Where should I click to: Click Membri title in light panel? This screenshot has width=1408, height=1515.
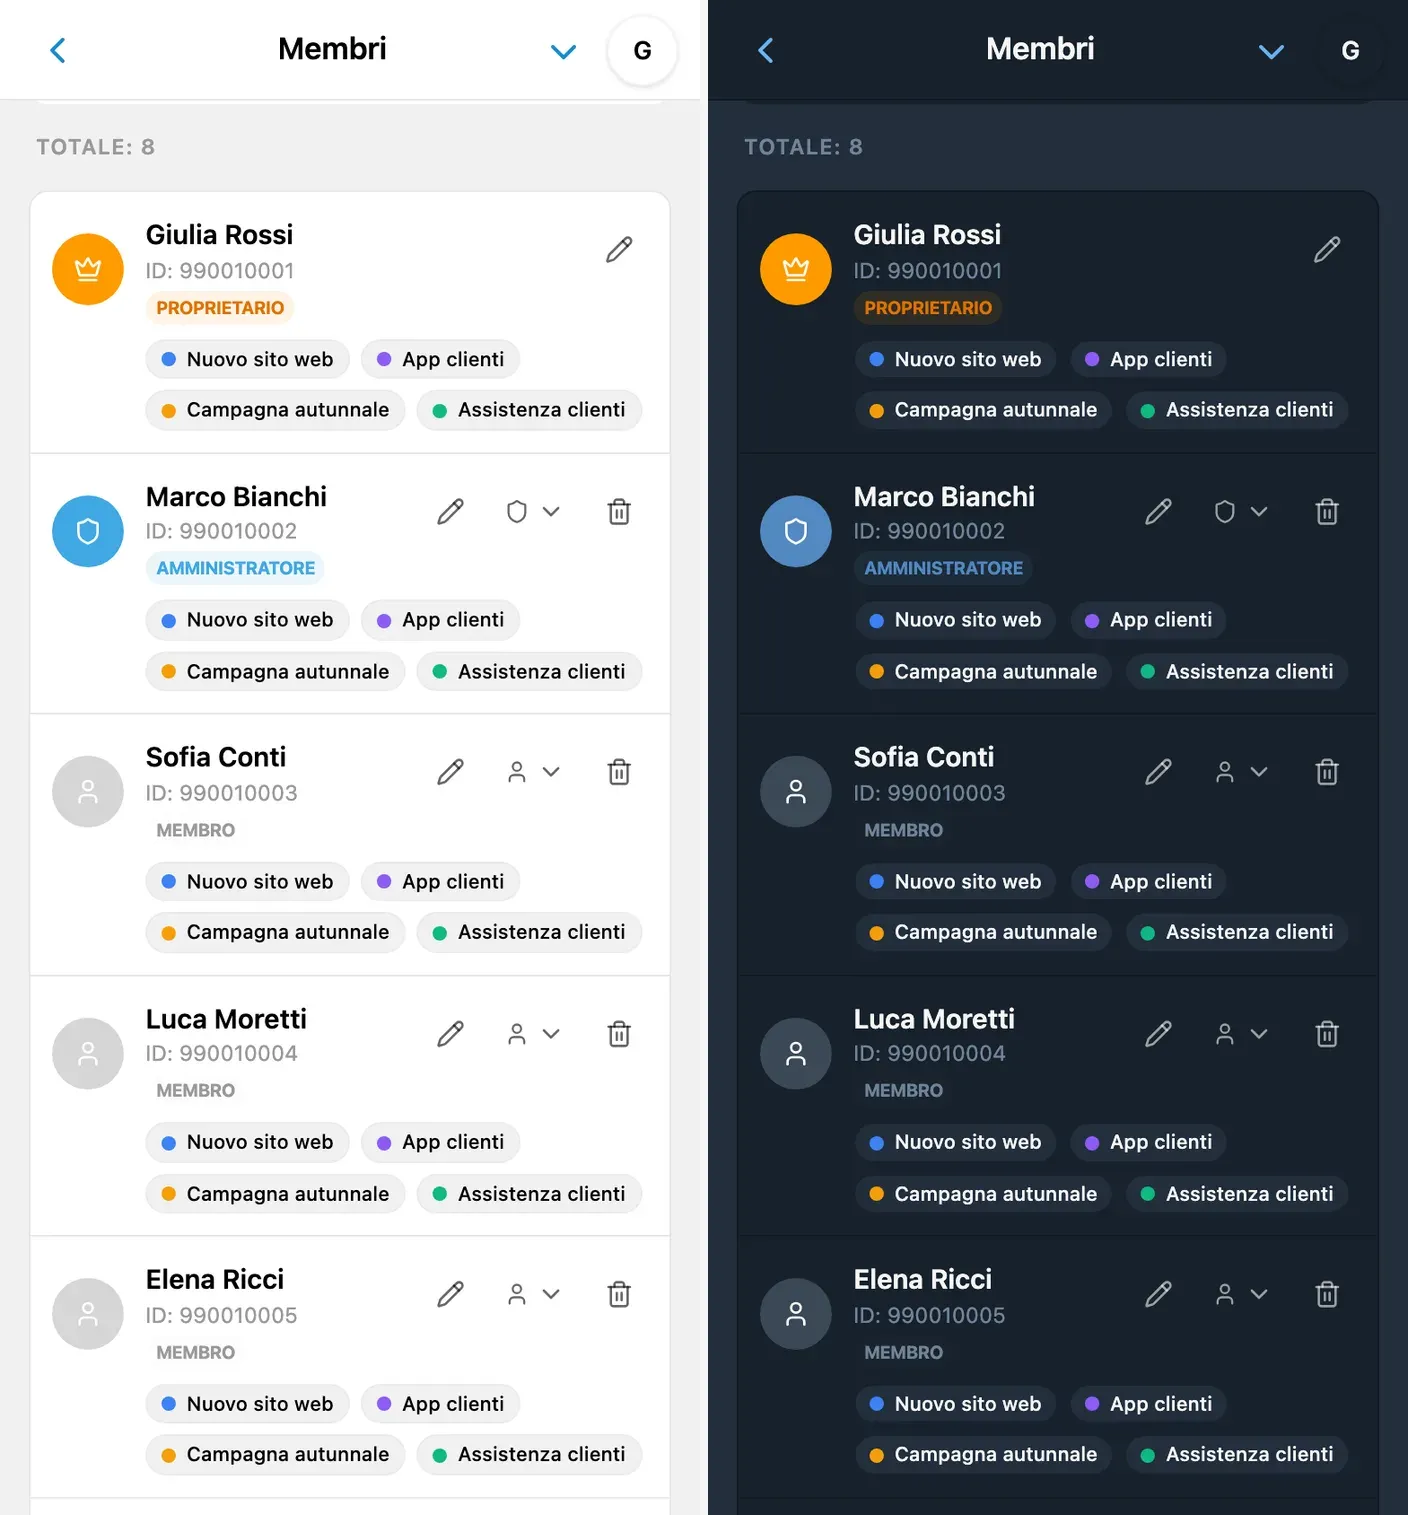click(x=332, y=49)
